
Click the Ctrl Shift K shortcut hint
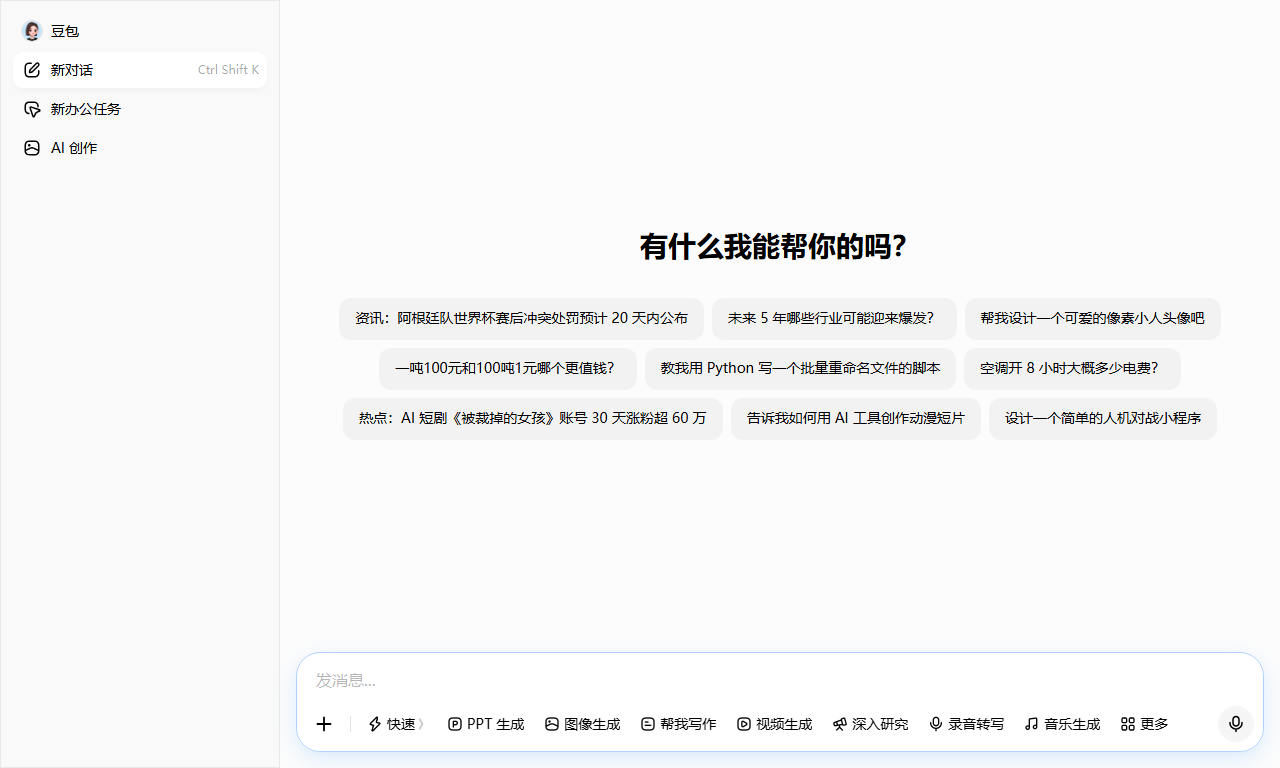pyautogui.click(x=228, y=70)
